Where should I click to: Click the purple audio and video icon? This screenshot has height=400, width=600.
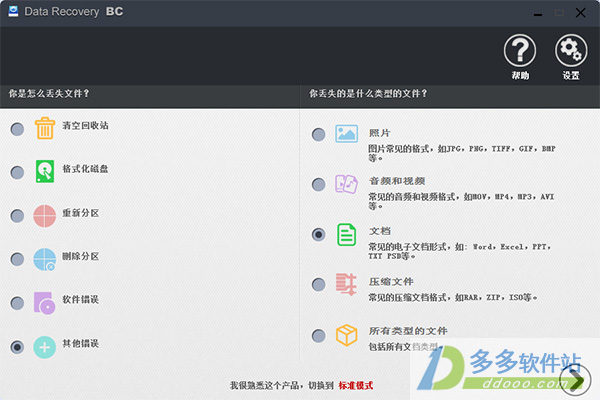click(346, 184)
